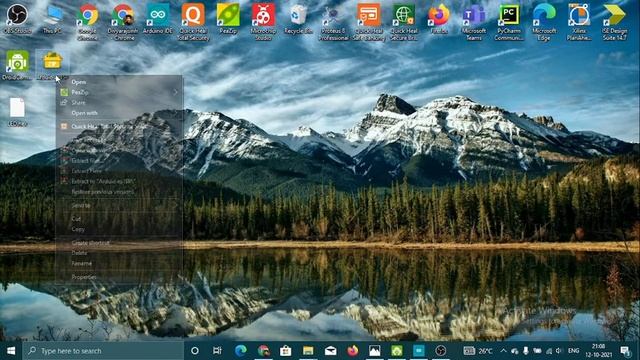Screen dimensions: 640x360
Task: Click the battery tray icon
Action: click(537, 351)
